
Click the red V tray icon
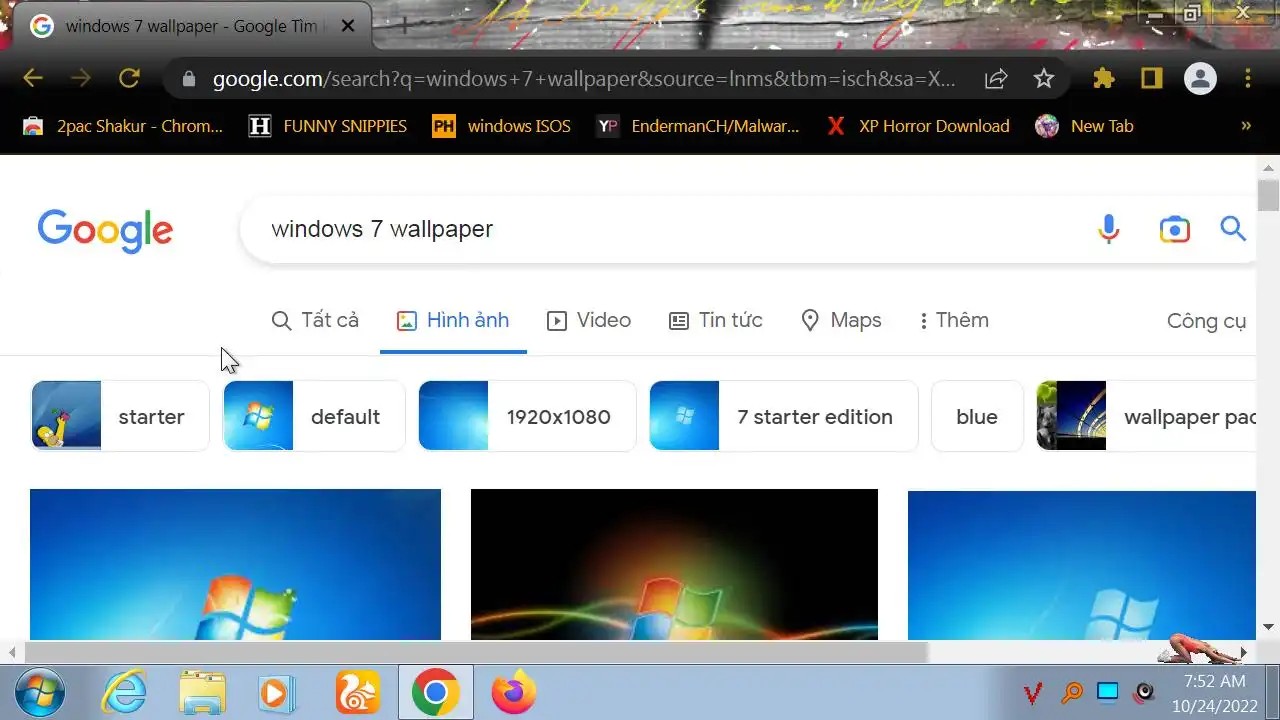[1034, 692]
